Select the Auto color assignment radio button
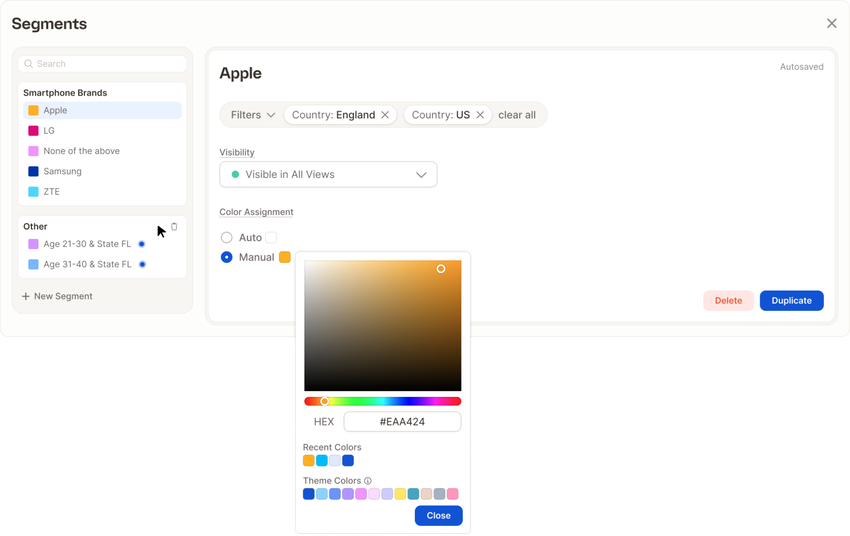 coord(227,238)
